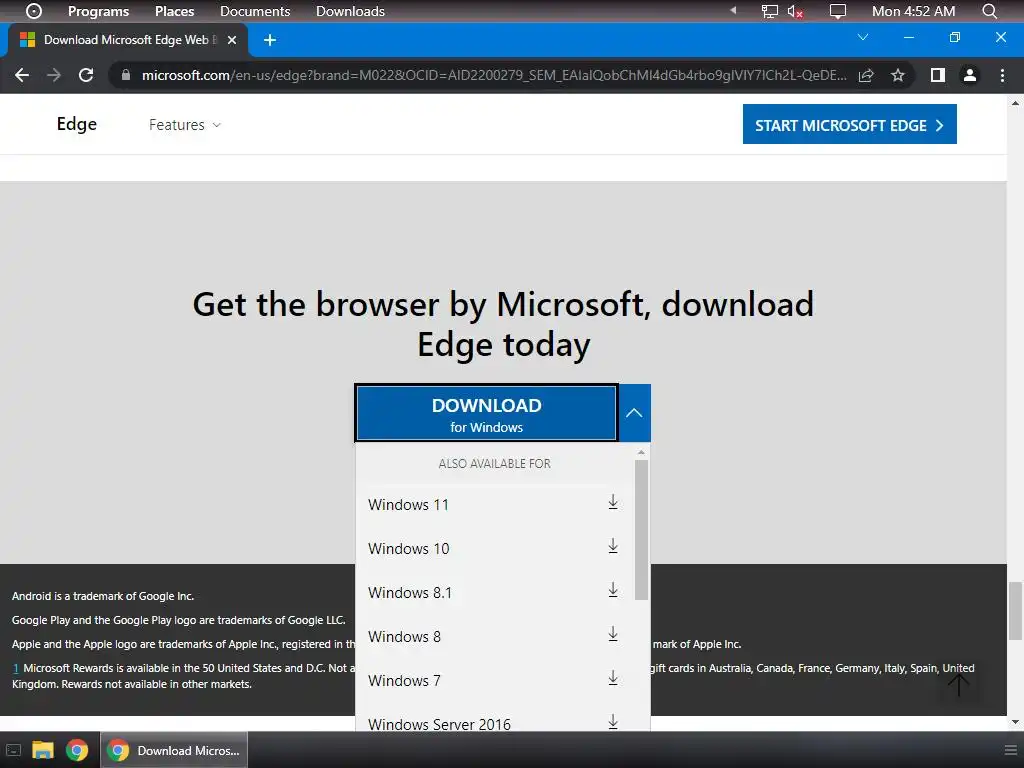Image resolution: width=1024 pixels, height=768 pixels.
Task: Click the Mon 4:52 AM clock
Action: click(x=913, y=11)
